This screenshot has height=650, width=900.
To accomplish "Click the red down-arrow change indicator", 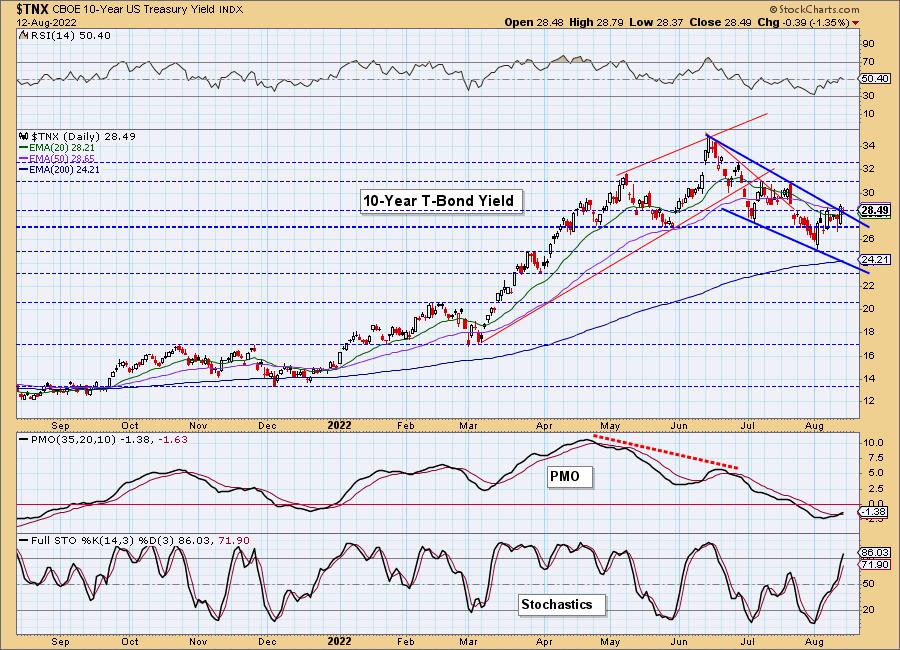I will pyautogui.click(x=856, y=23).
